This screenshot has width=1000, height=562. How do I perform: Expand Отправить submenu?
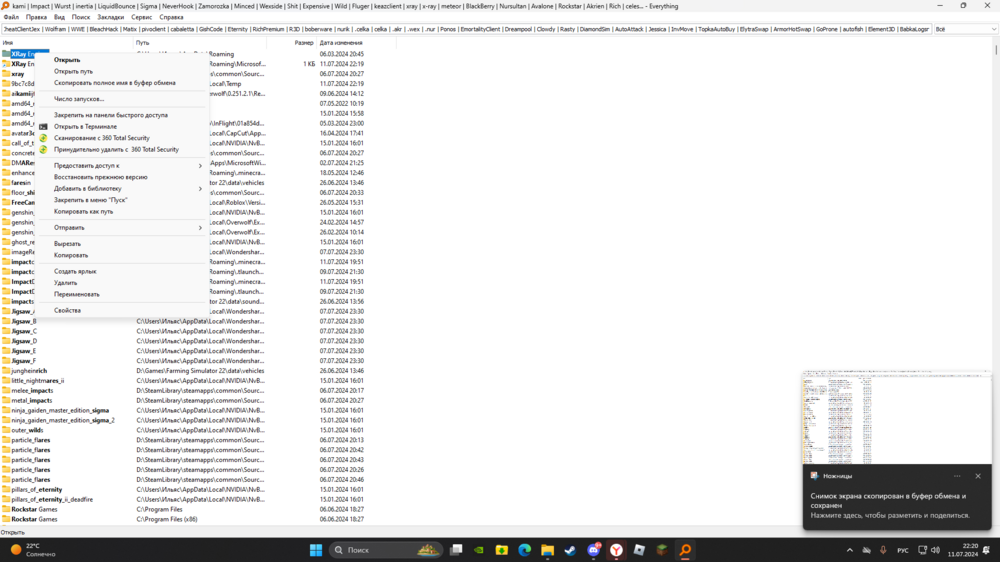pos(122,228)
